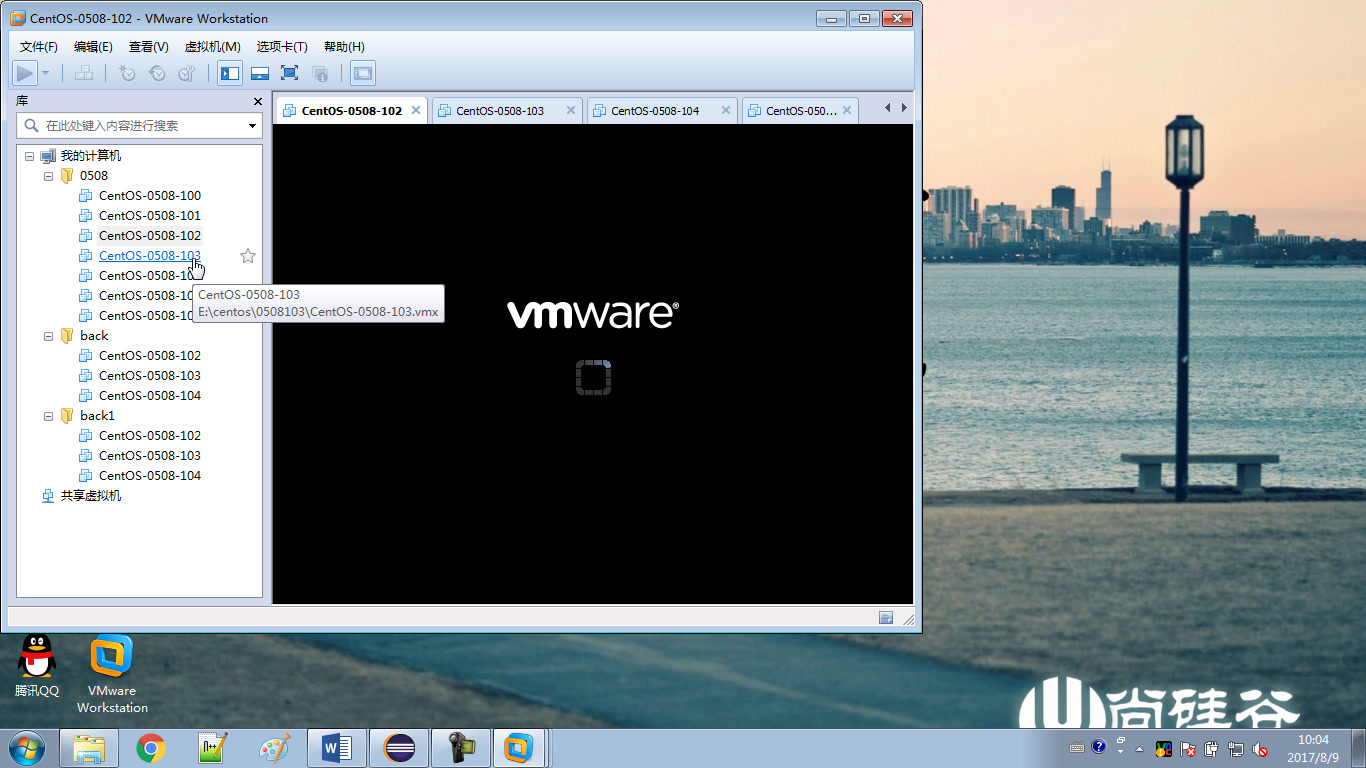The height and width of the screenshot is (768, 1366).
Task: Select CentOS-0508-104 under back1 folder
Action: click(150, 476)
